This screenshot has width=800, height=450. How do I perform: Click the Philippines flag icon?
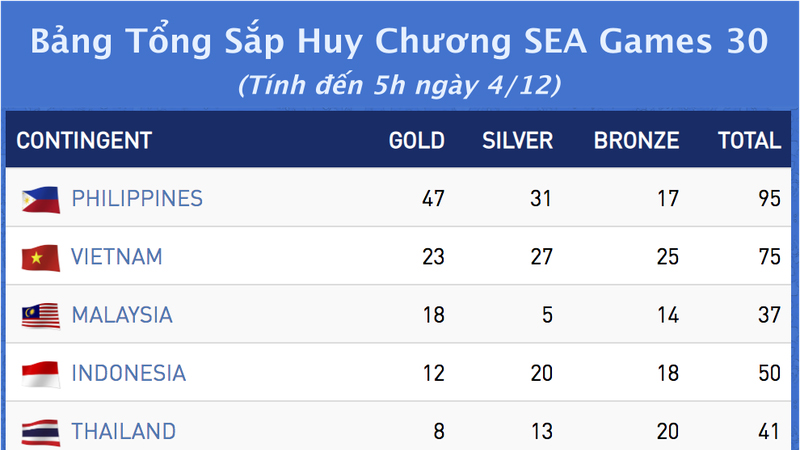(x=40, y=199)
